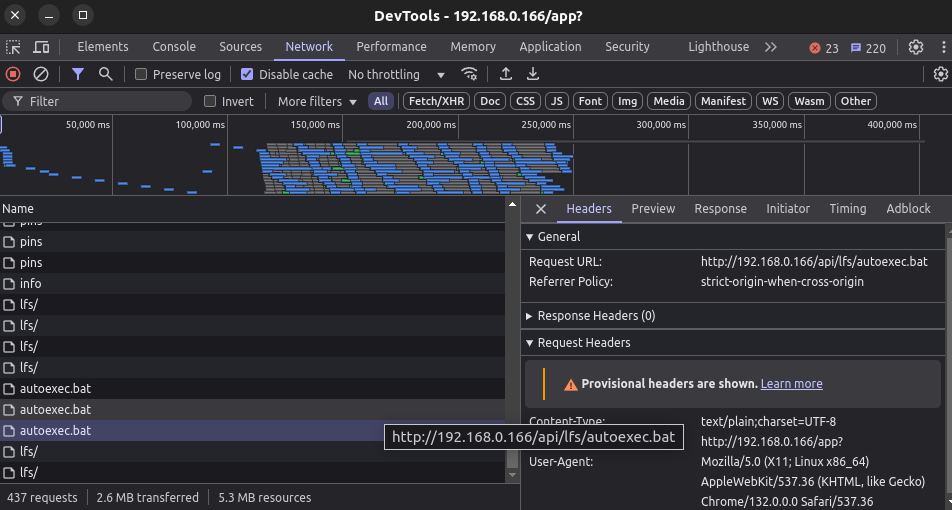
Task: Click the request list scrollbar up arrow
Action: tap(512, 205)
